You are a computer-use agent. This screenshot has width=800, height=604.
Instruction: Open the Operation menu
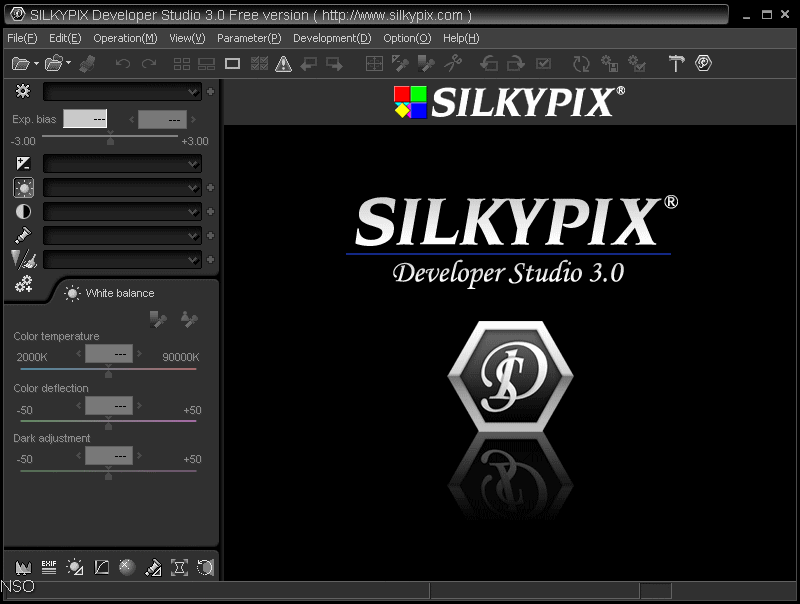click(126, 38)
